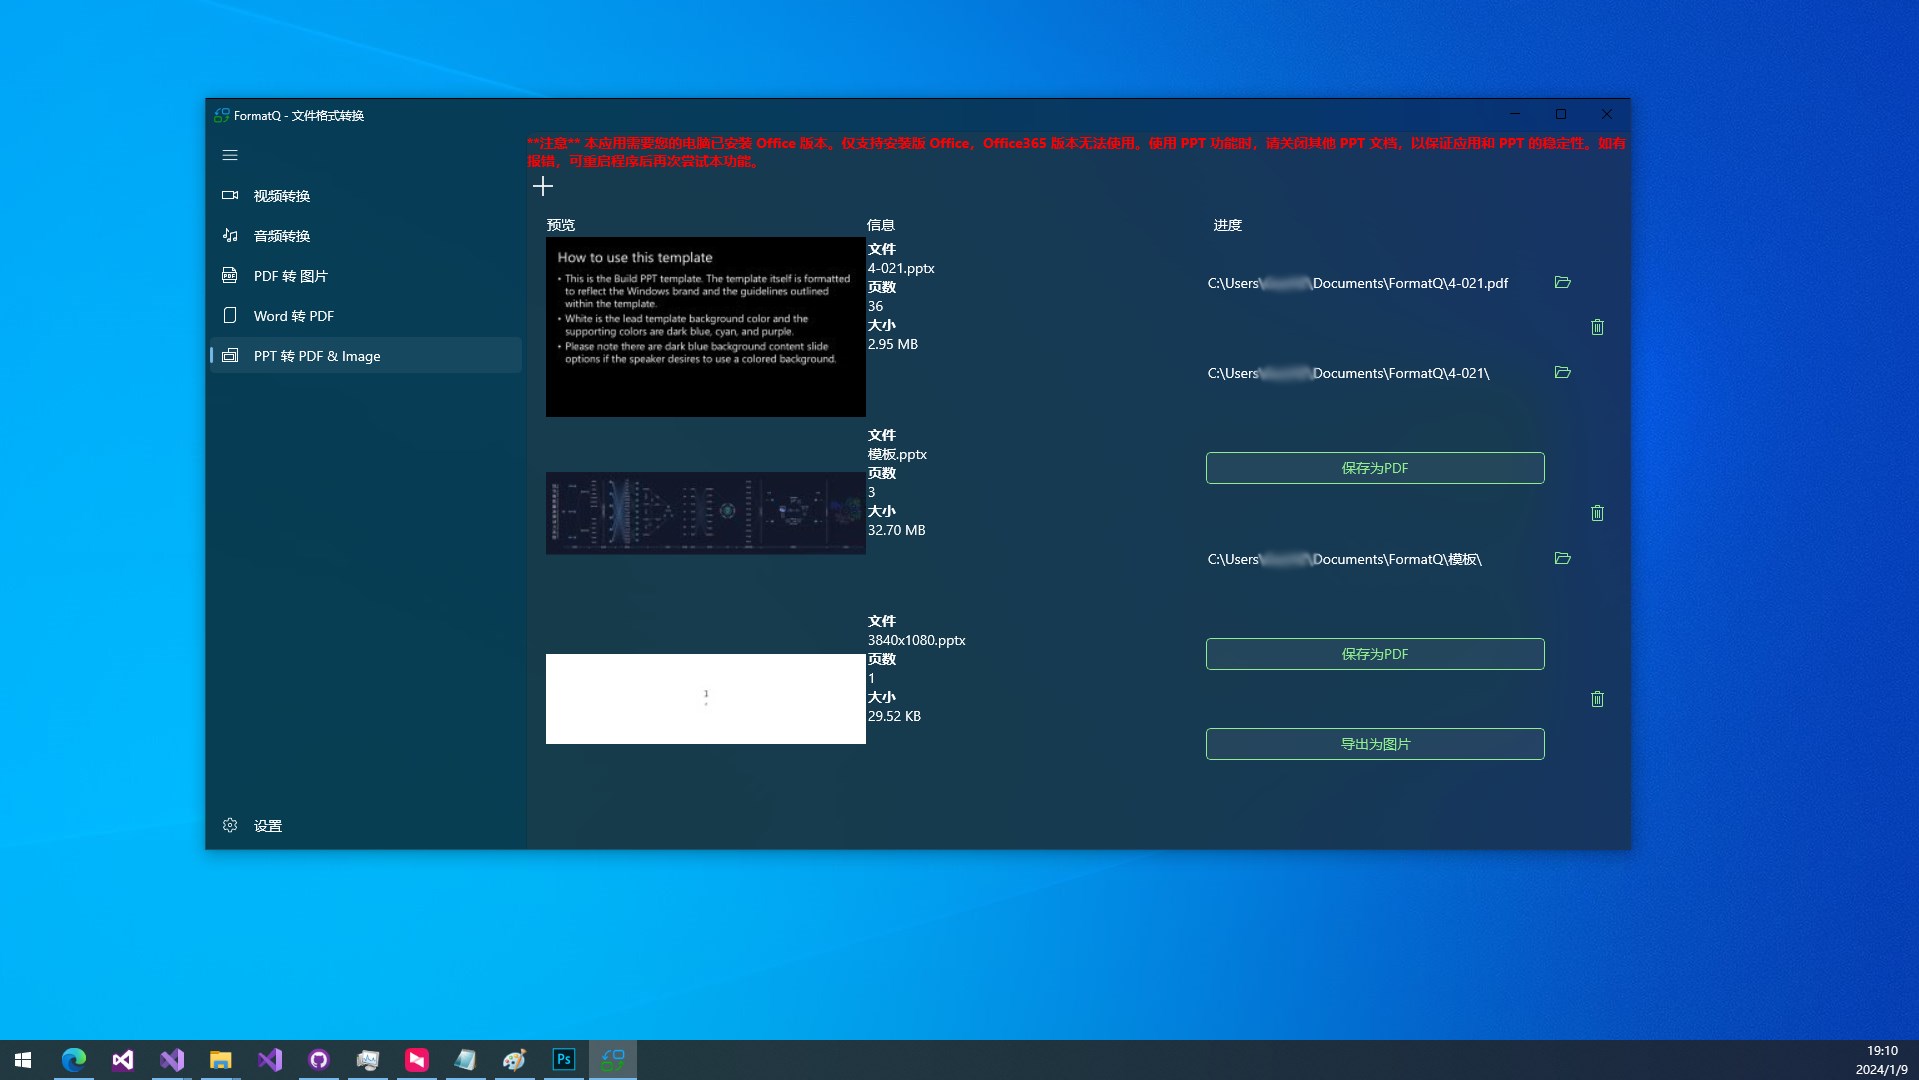Click the red Office requirement notice text
This screenshot has height=1080, width=1919.
pos(1077,152)
